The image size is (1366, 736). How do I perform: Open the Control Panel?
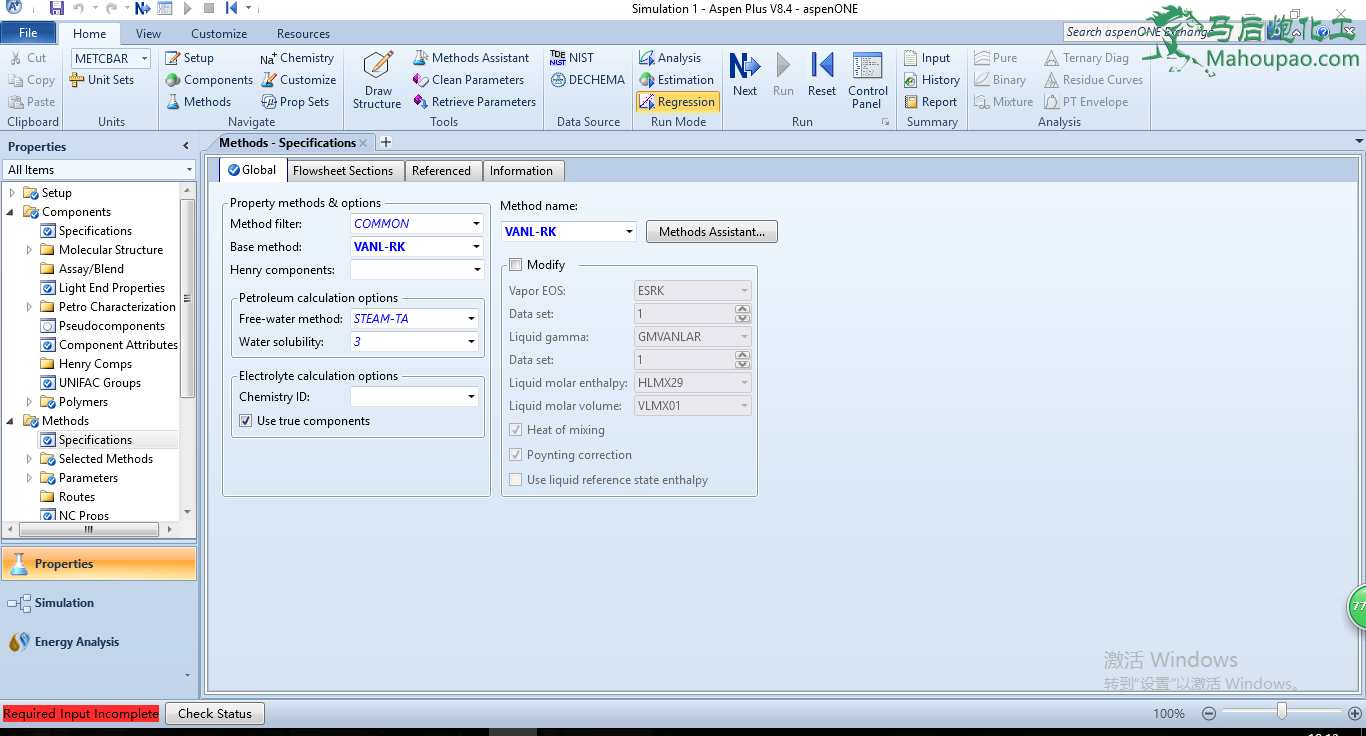click(868, 80)
